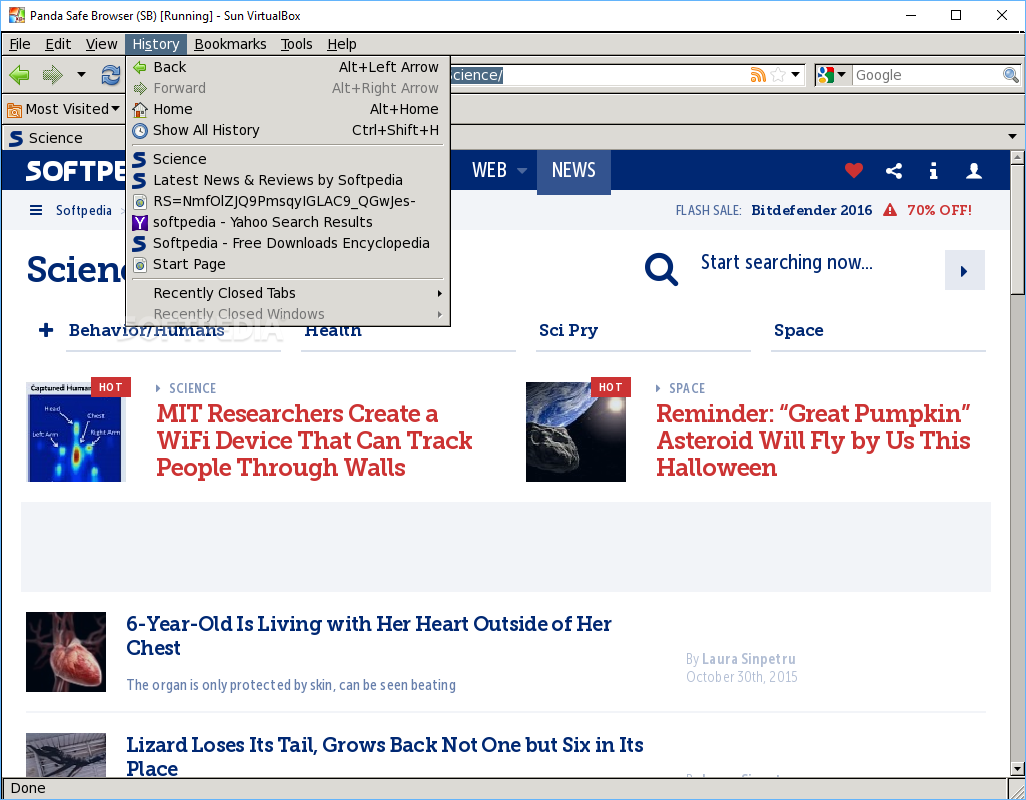1026x800 pixels.
Task: Click the RSS feed icon in address bar
Action: click(x=758, y=75)
